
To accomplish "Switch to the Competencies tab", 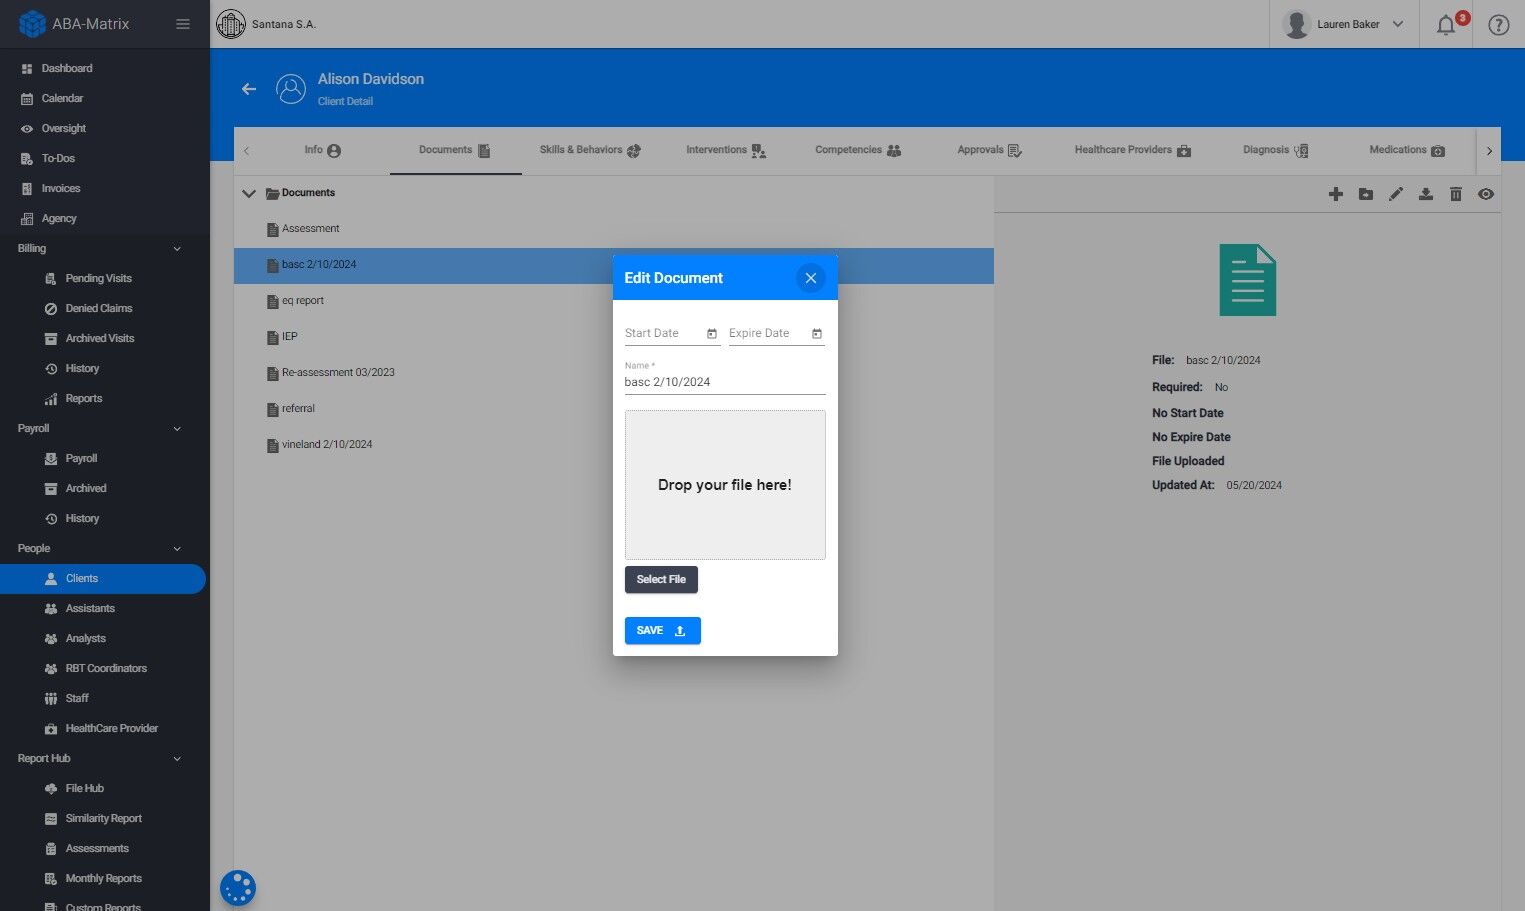I will 858,150.
